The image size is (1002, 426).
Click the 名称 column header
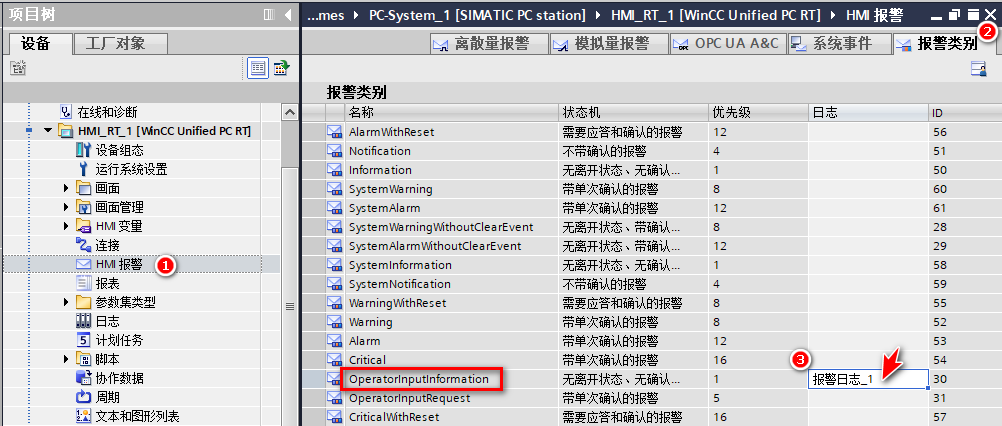pos(451,113)
